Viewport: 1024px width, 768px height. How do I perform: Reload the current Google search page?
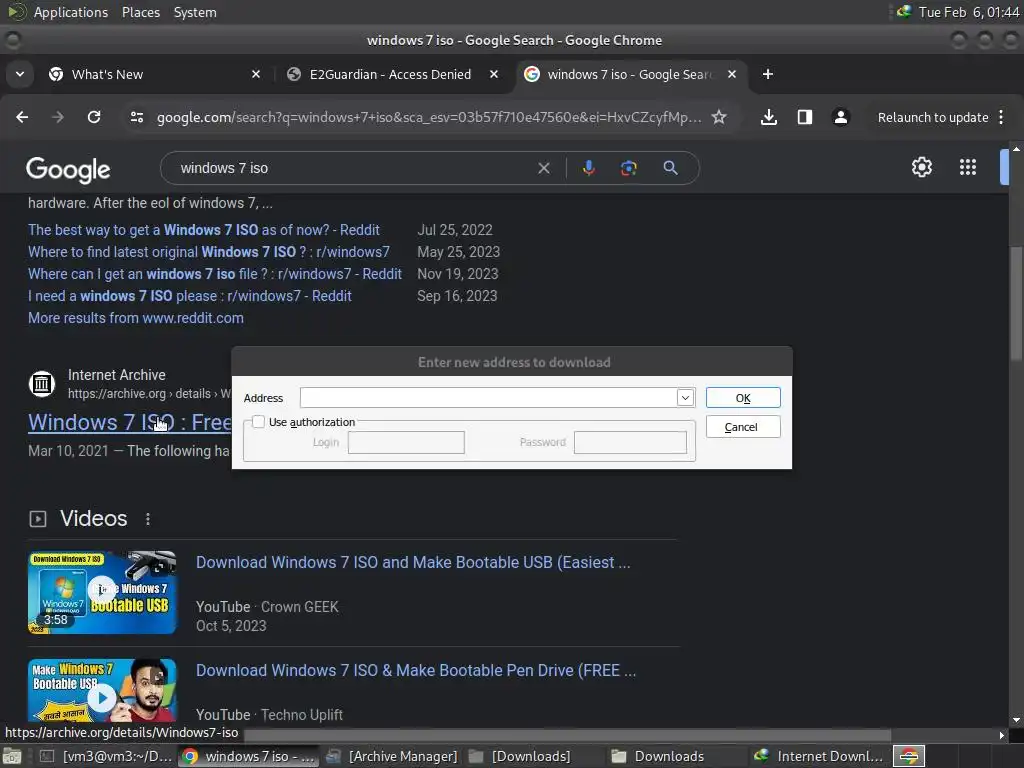pos(94,117)
